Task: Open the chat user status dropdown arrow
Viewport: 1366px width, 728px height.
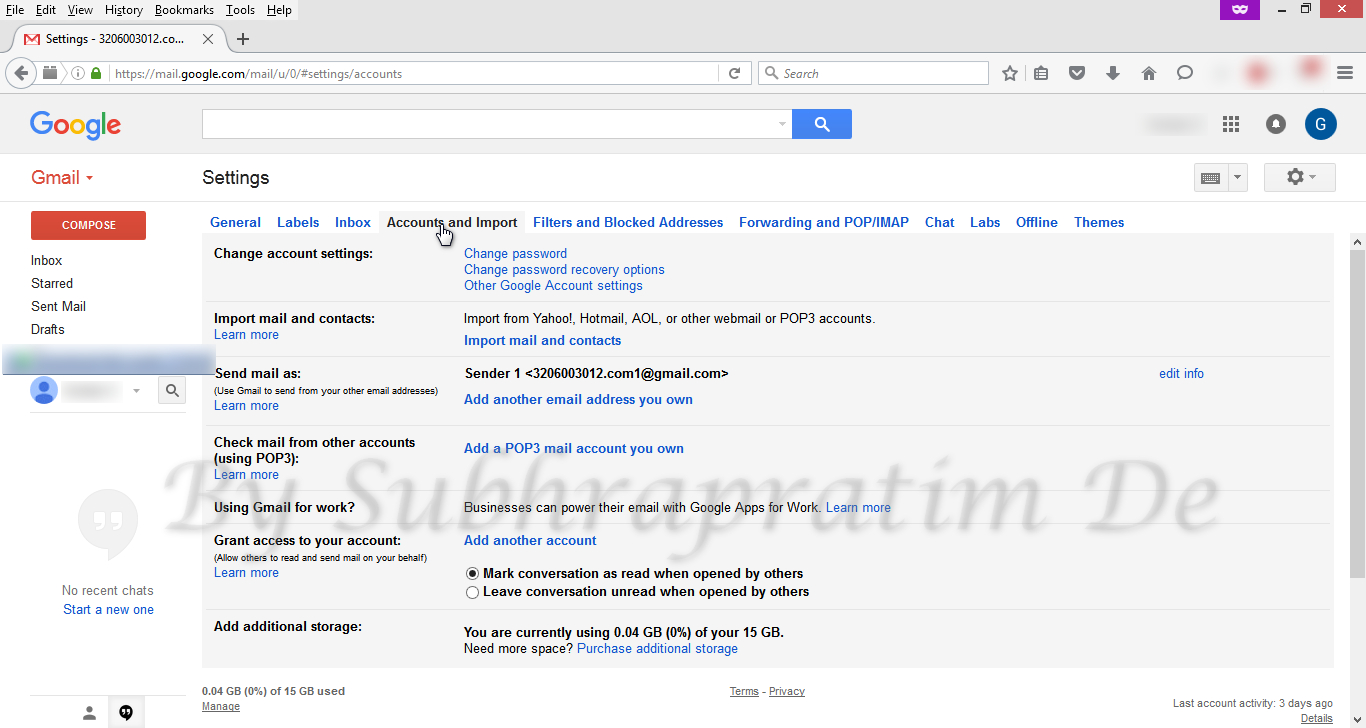Action: (x=136, y=391)
